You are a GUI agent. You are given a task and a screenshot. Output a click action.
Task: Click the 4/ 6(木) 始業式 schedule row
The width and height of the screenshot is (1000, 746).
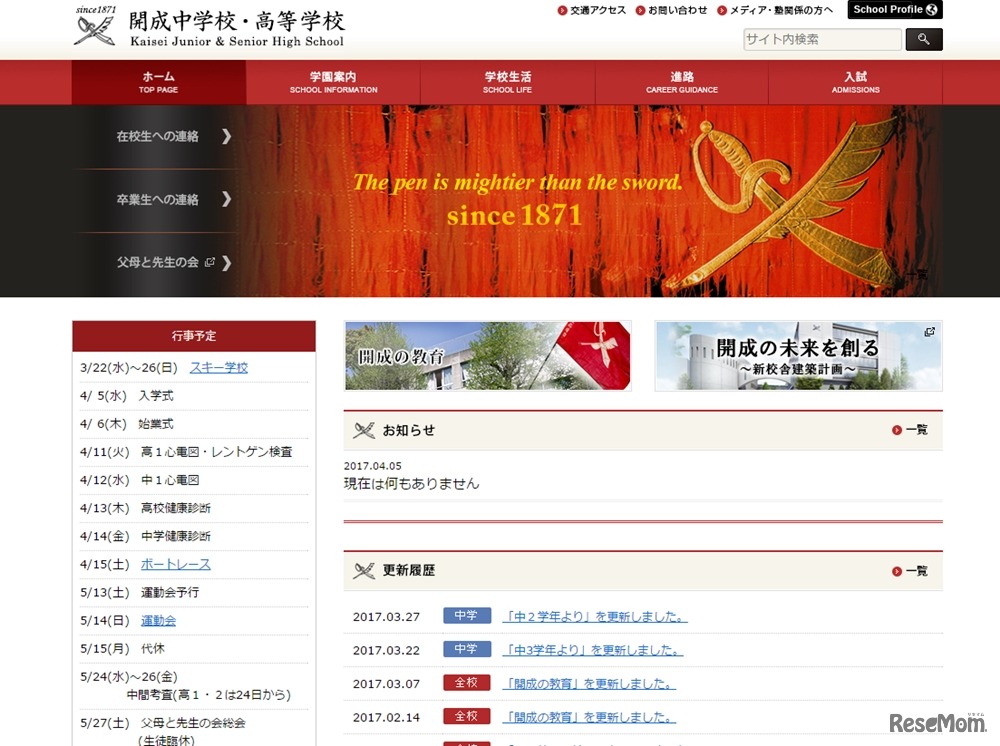click(194, 424)
